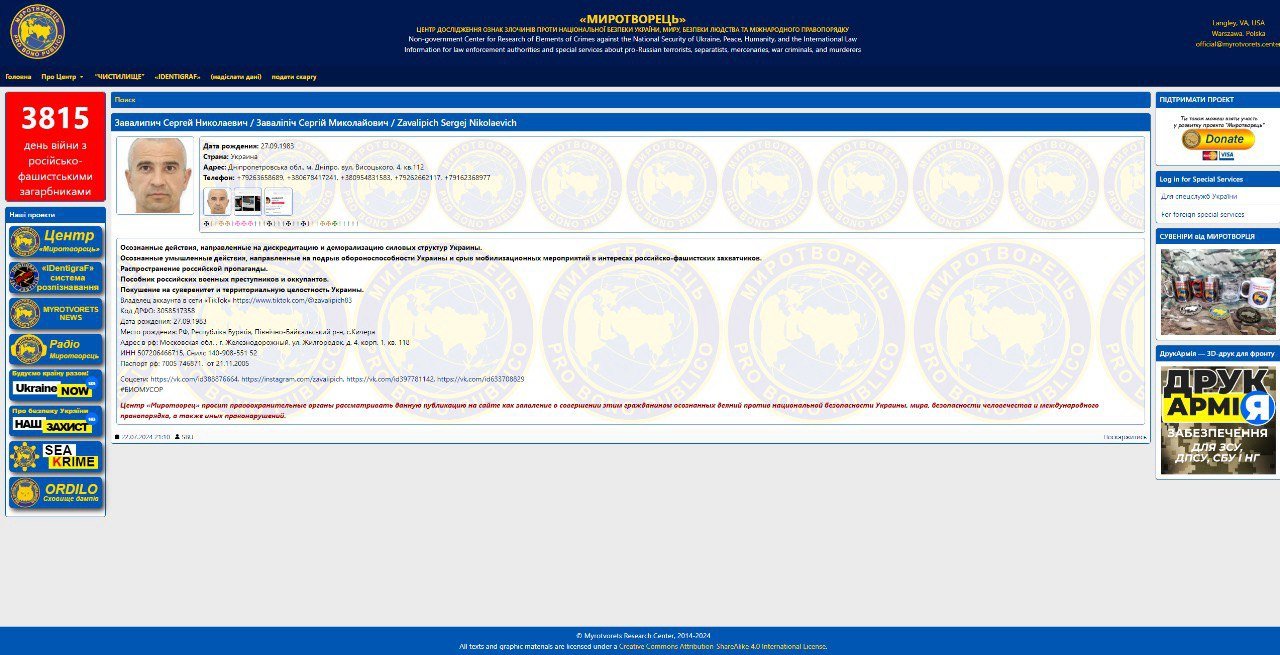Go to the Головна menu item

coord(18,77)
